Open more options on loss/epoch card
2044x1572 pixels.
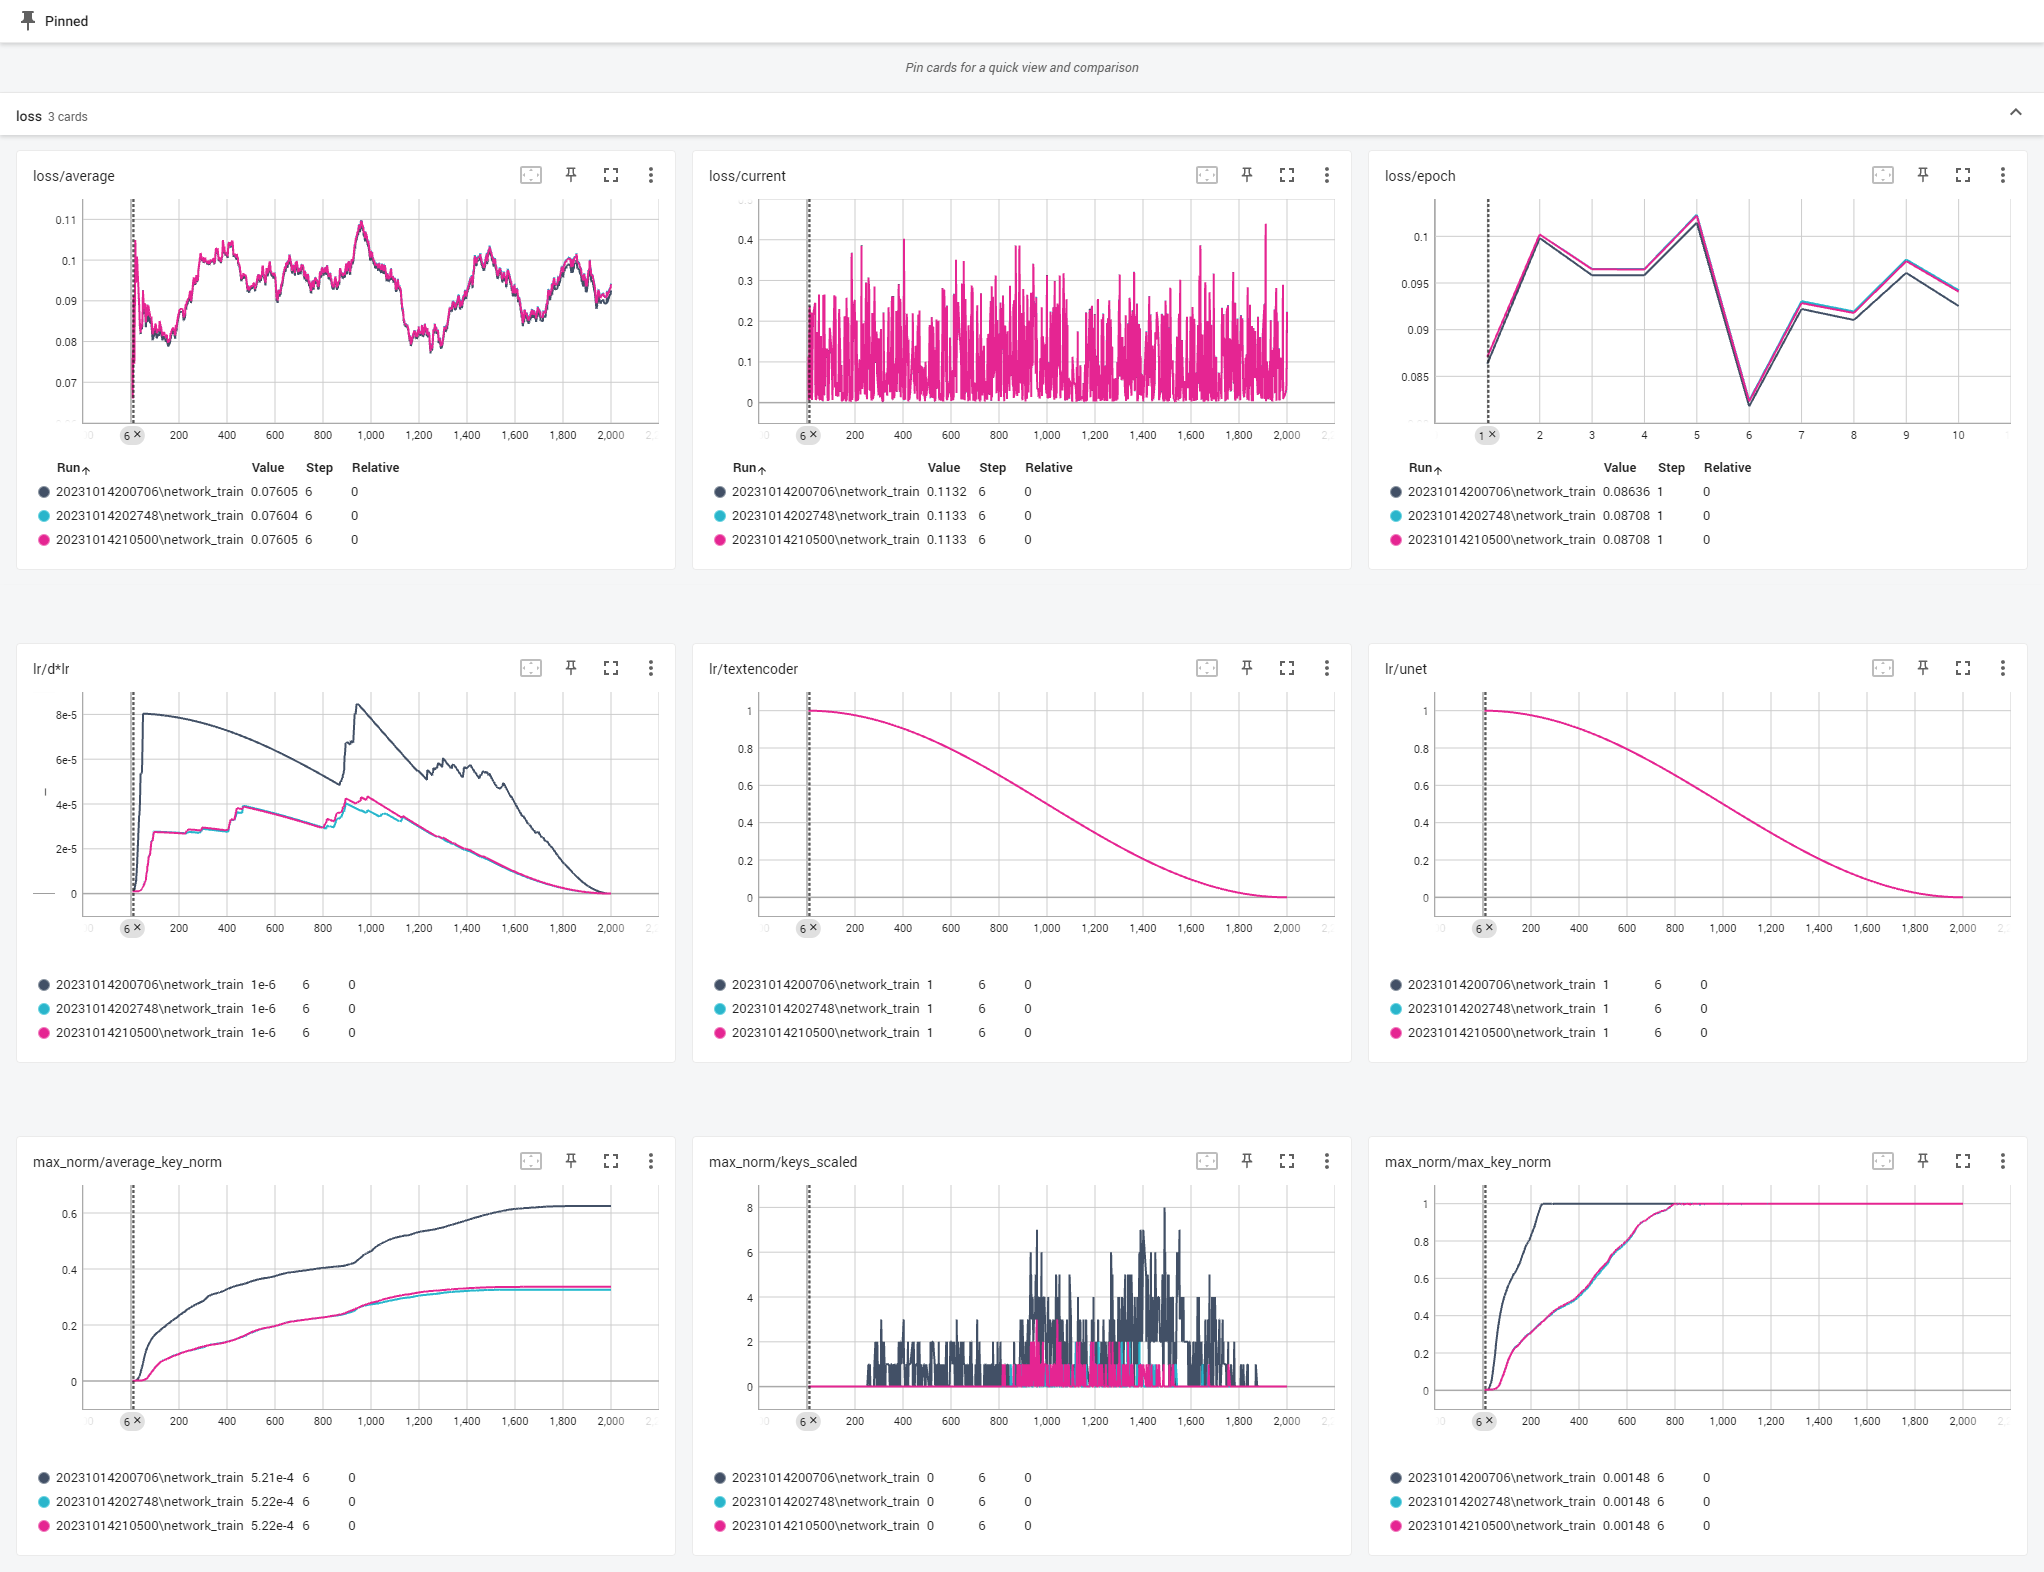pos(2003,175)
